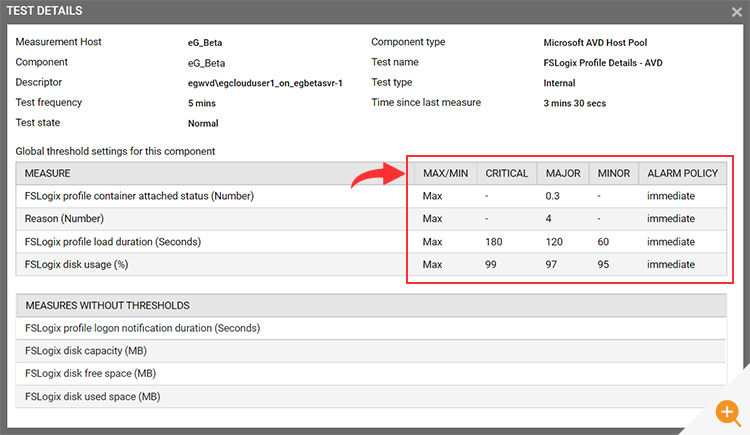
Task: Click major value 0.3 for attached status
Action: click(552, 196)
